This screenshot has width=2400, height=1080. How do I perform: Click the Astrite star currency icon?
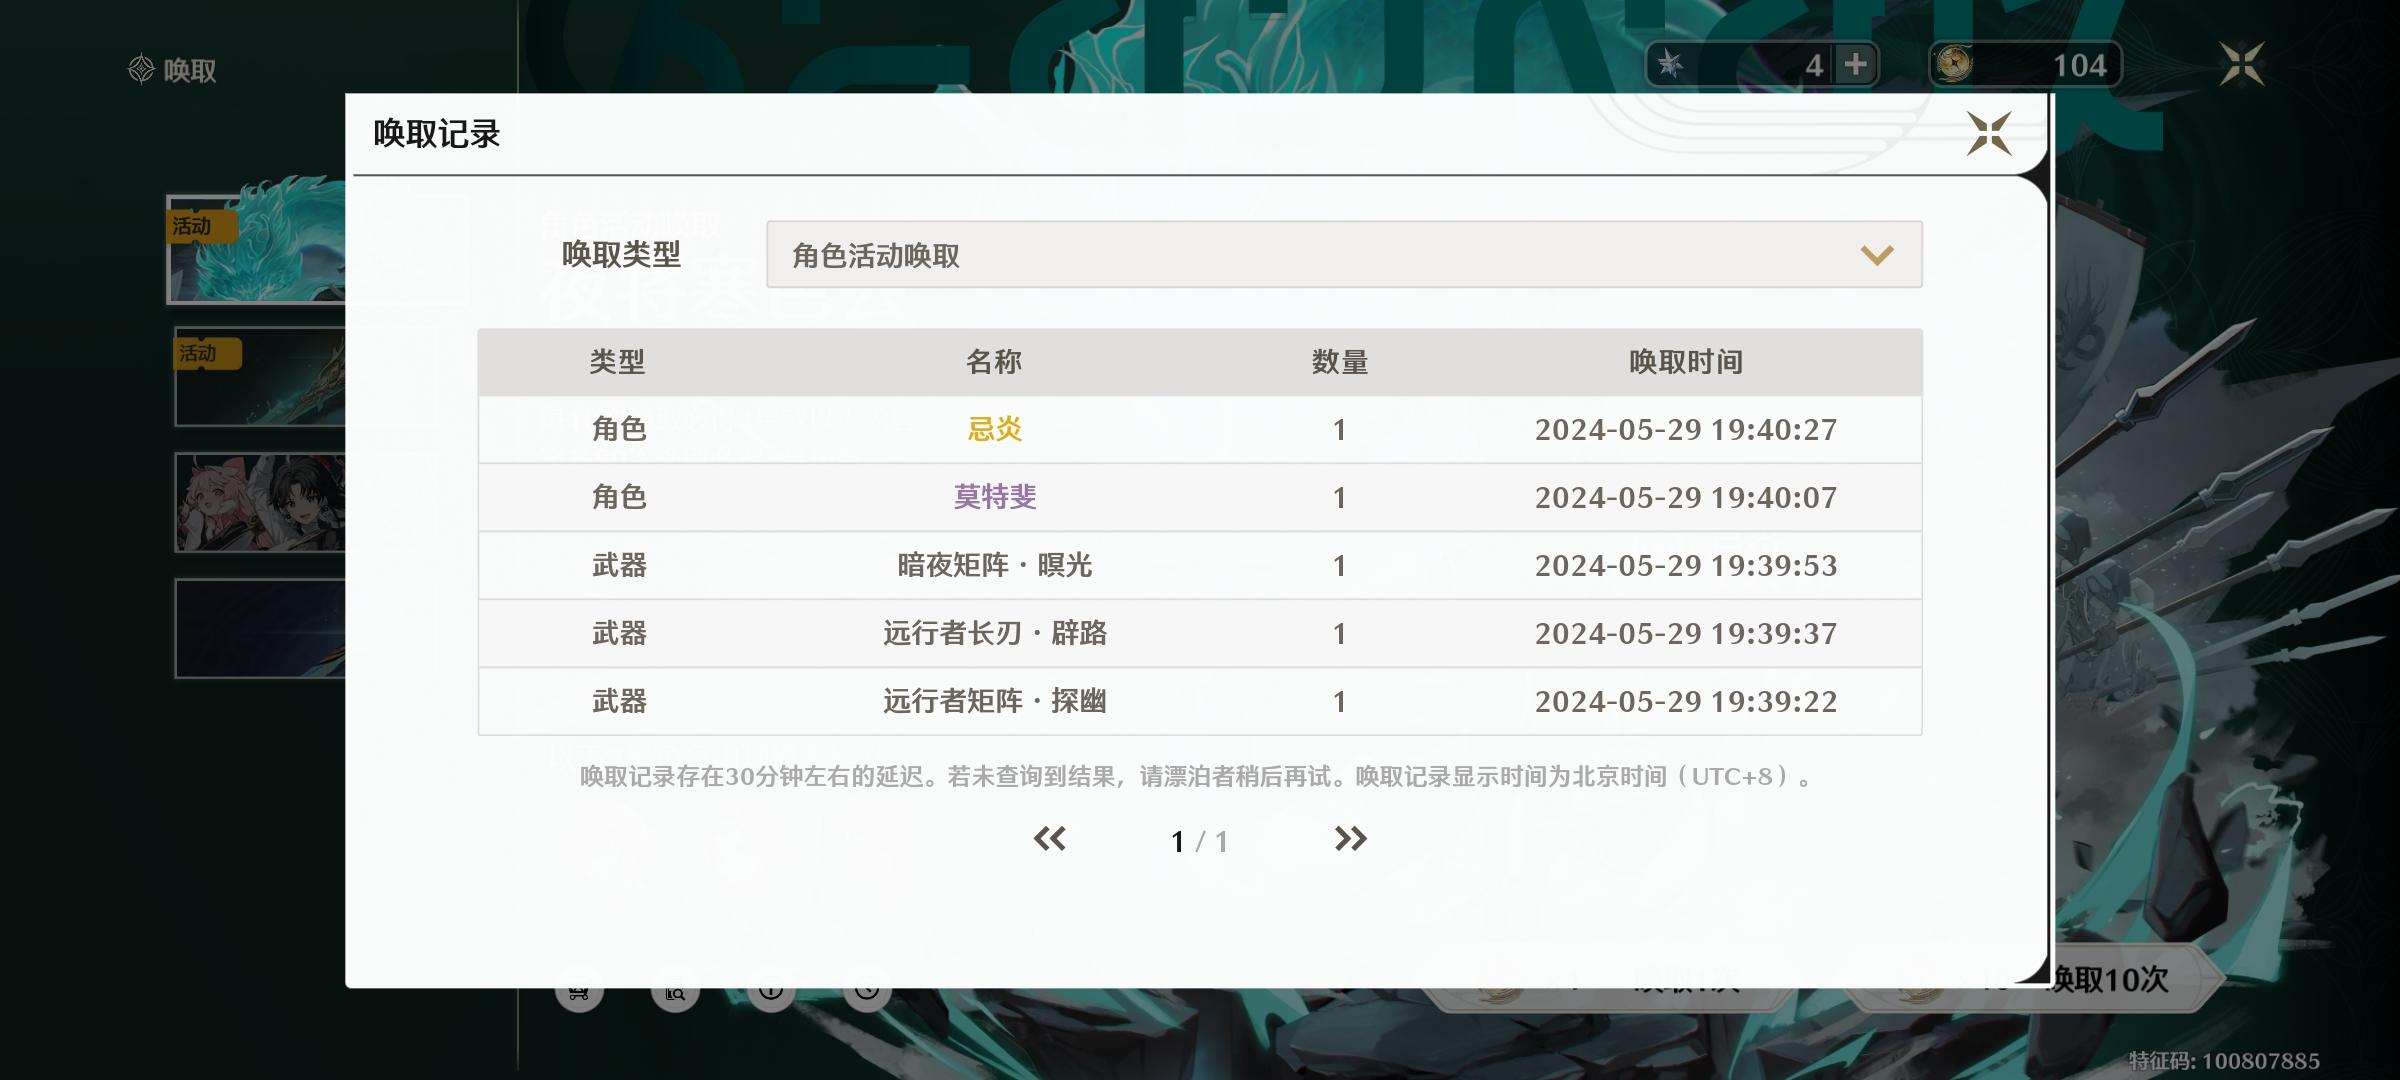[1670, 65]
